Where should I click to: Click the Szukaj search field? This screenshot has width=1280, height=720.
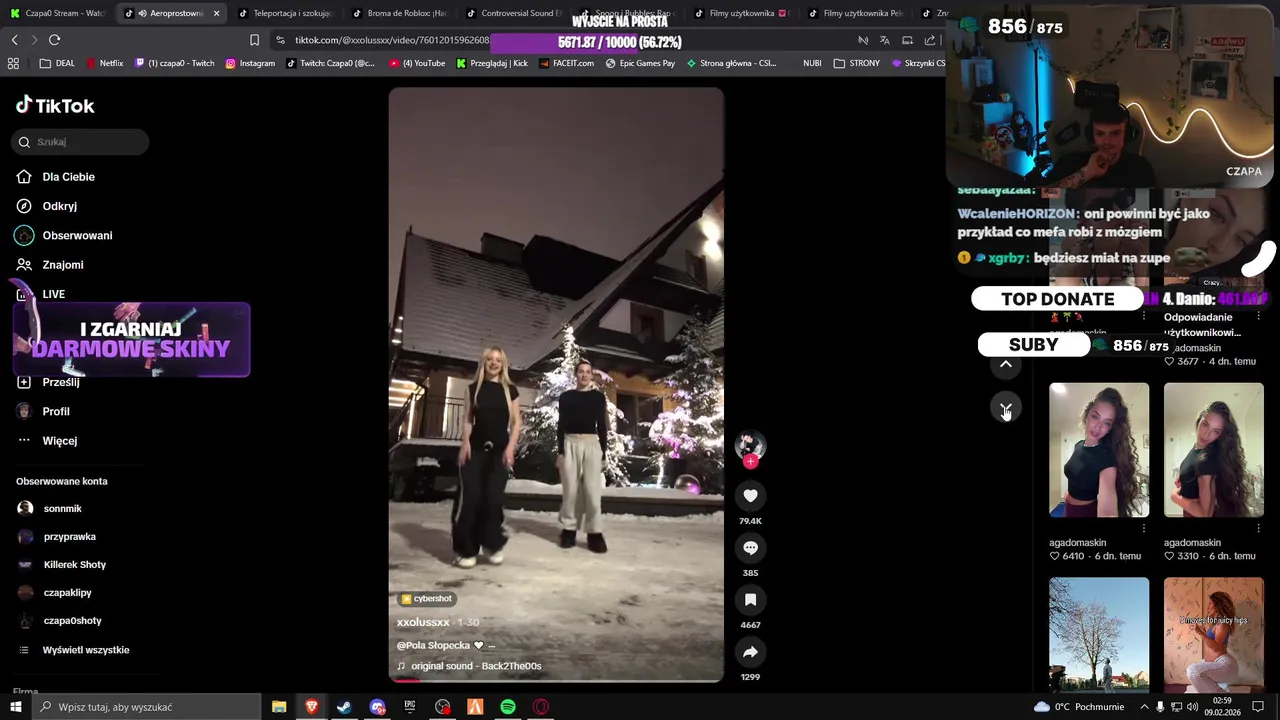coord(81,142)
